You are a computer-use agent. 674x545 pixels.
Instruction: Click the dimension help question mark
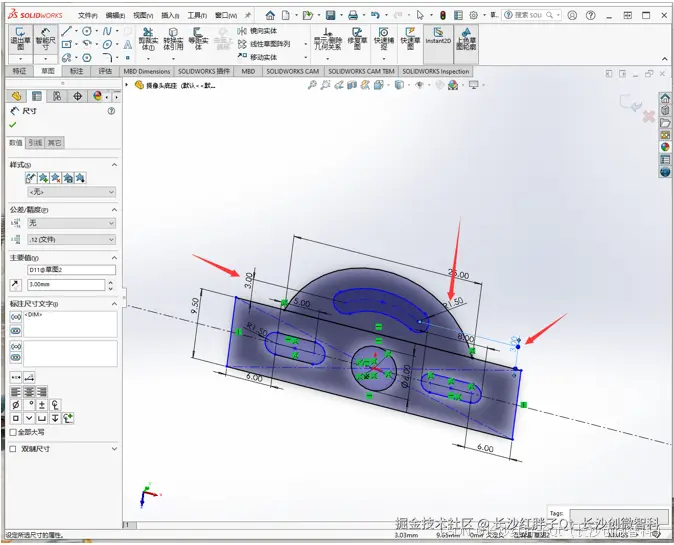click(111, 111)
